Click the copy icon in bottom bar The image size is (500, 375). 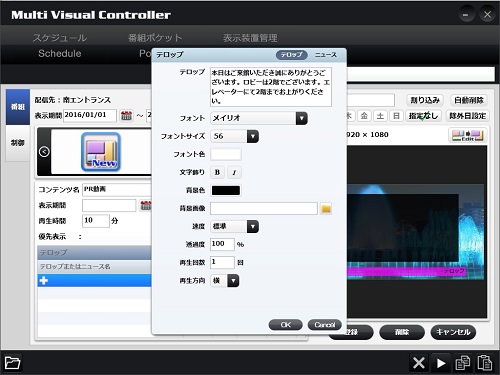click(x=462, y=363)
